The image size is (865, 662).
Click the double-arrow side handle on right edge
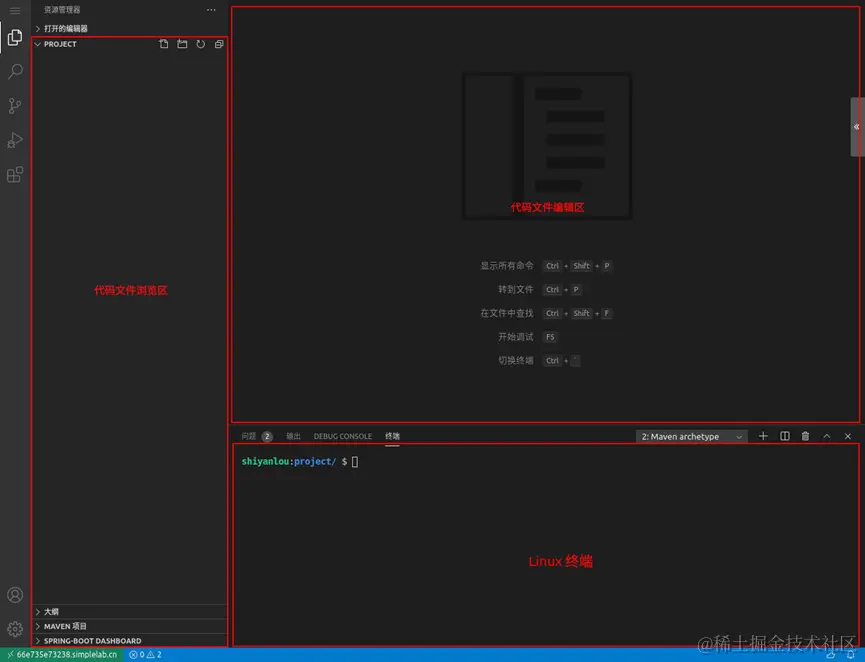pos(857,127)
